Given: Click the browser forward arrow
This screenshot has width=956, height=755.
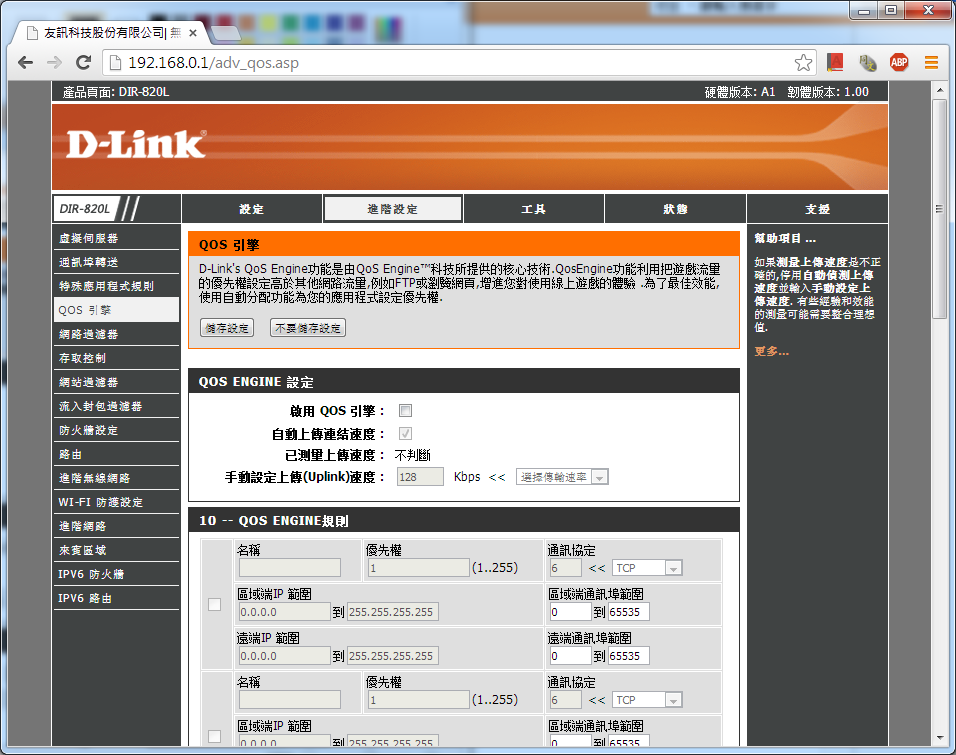Looking at the screenshot, I should [x=55, y=63].
